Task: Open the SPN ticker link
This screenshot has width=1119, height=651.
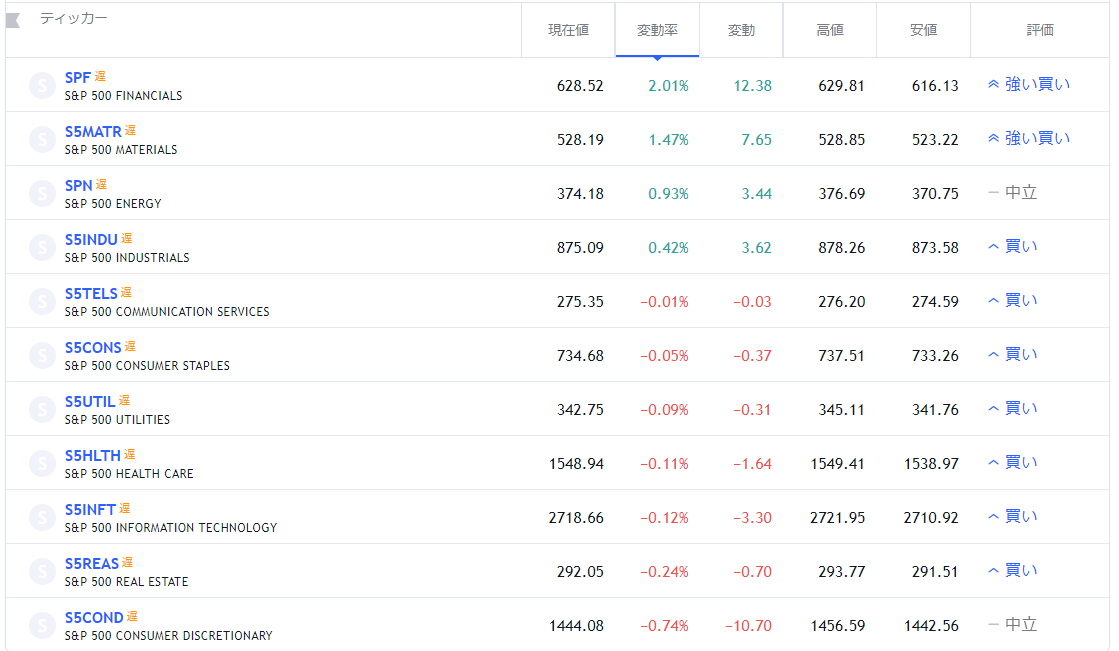Action: pyautogui.click(x=79, y=186)
